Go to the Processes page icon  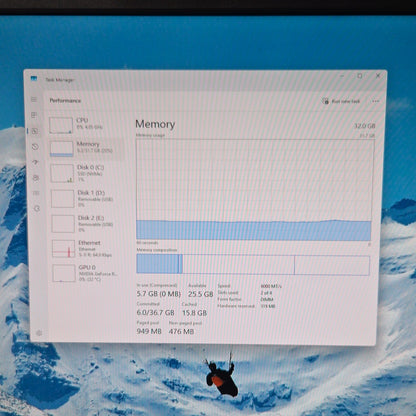(x=34, y=115)
